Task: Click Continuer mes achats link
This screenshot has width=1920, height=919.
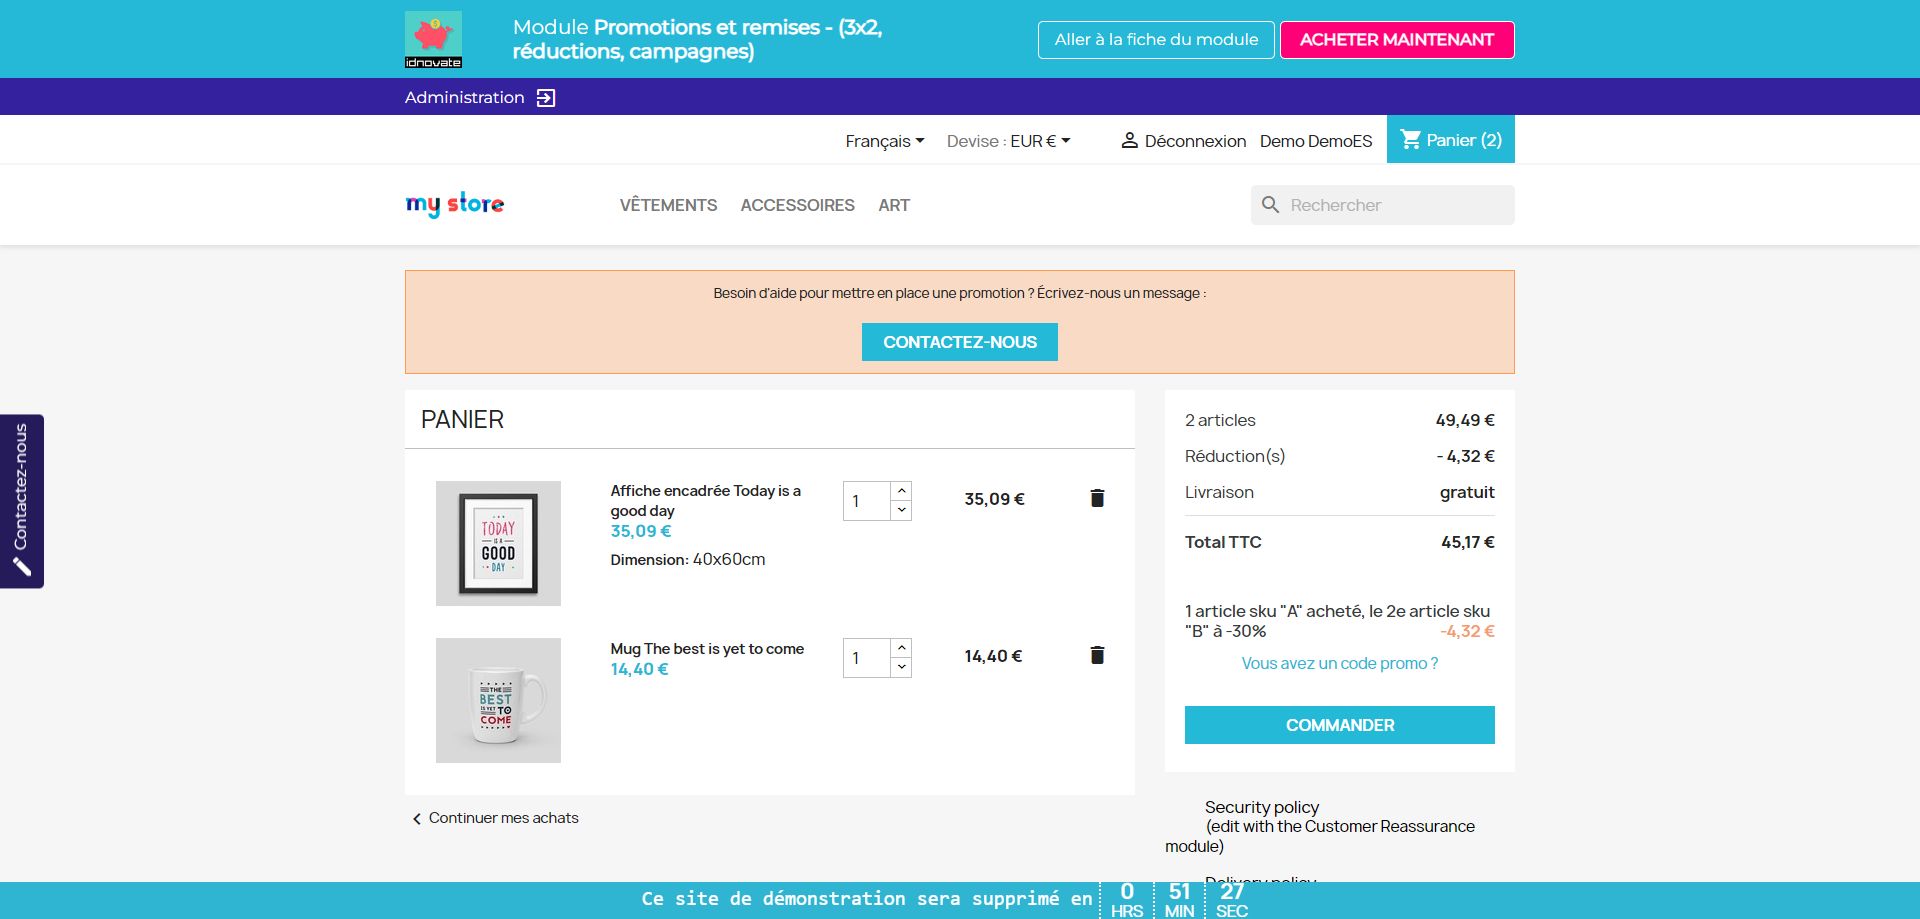Action: [x=503, y=818]
